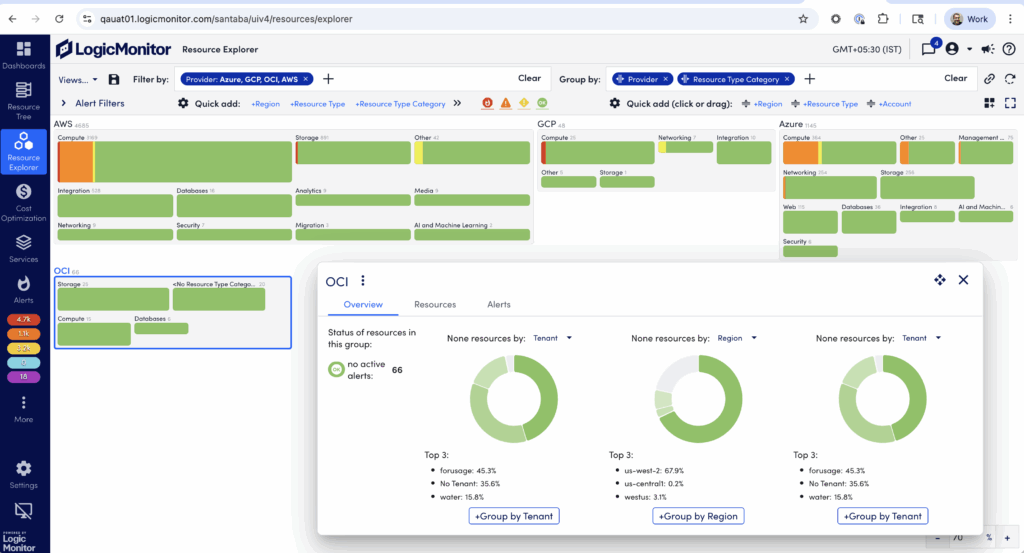Screen dimensions: 1024x553
Task: Click the AWS Compute resource block
Action: click(x=174, y=161)
